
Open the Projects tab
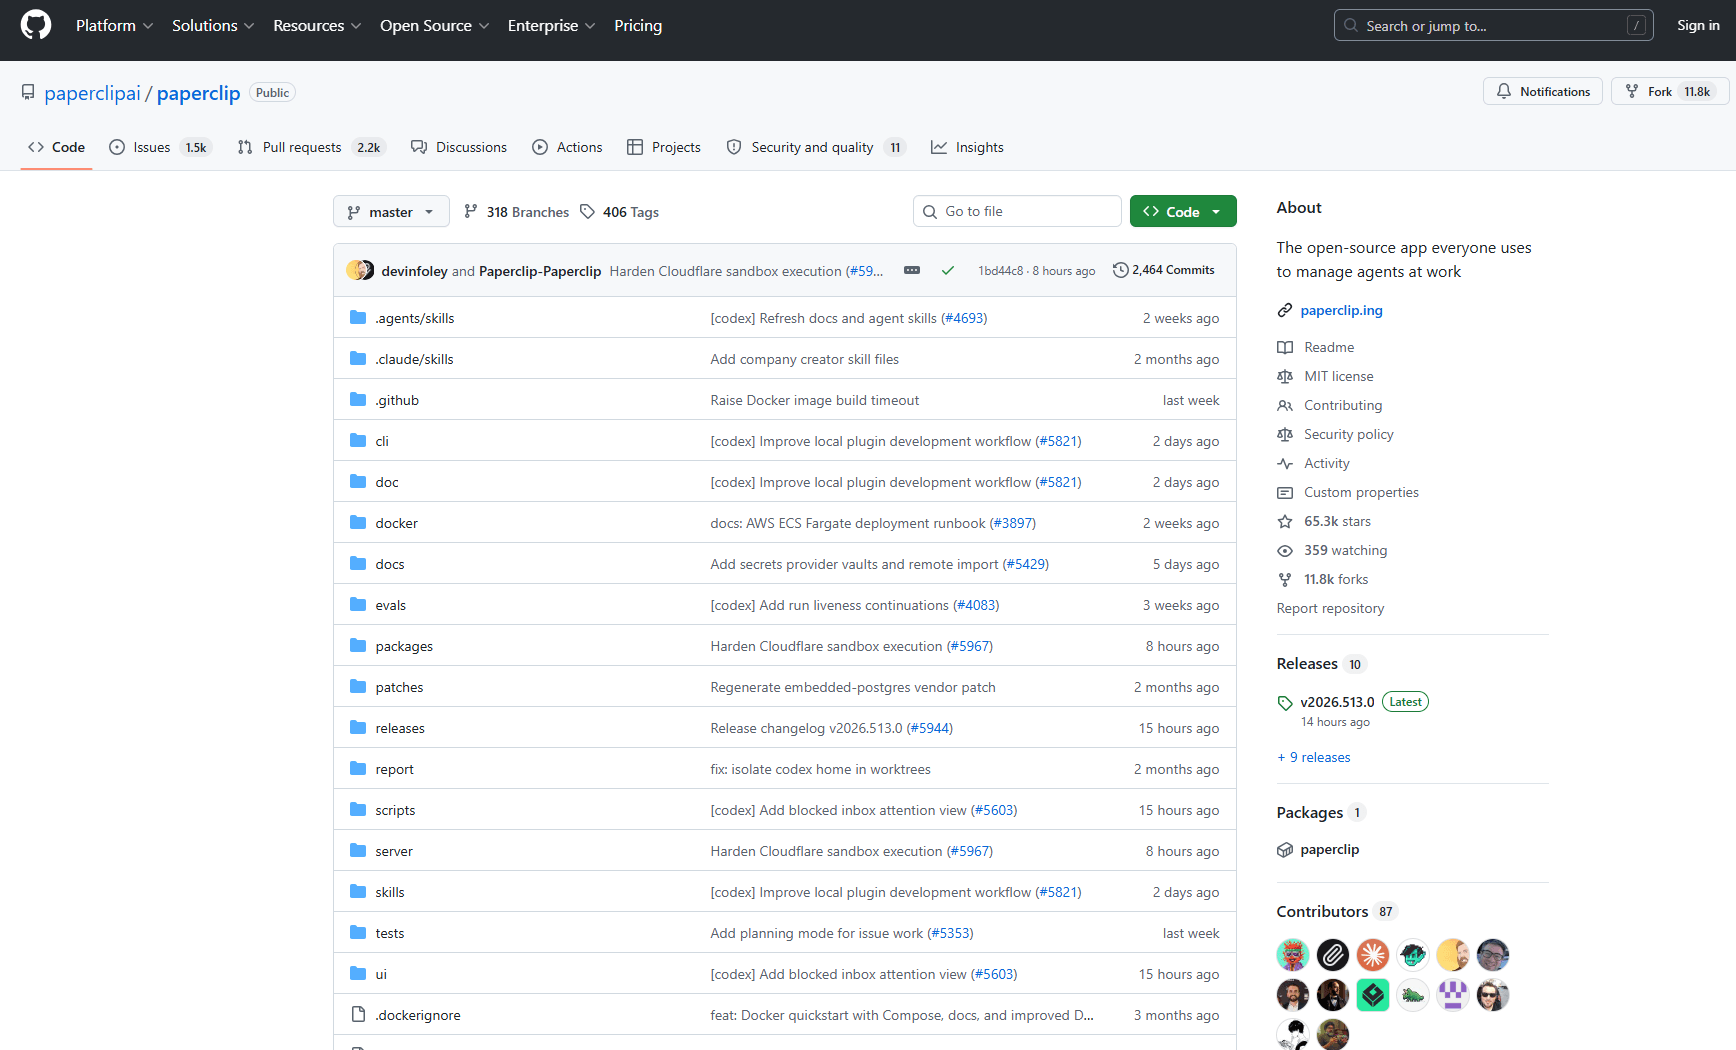[x=664, y=147]
